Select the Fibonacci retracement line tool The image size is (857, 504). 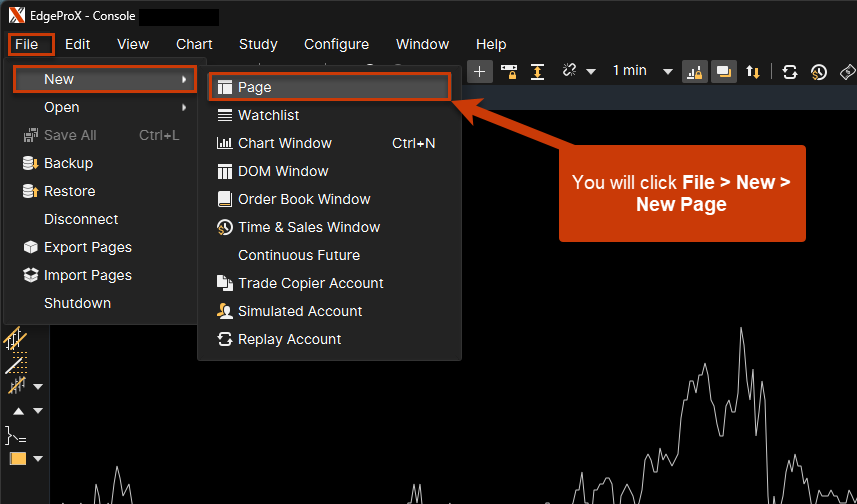coord(16,364)
